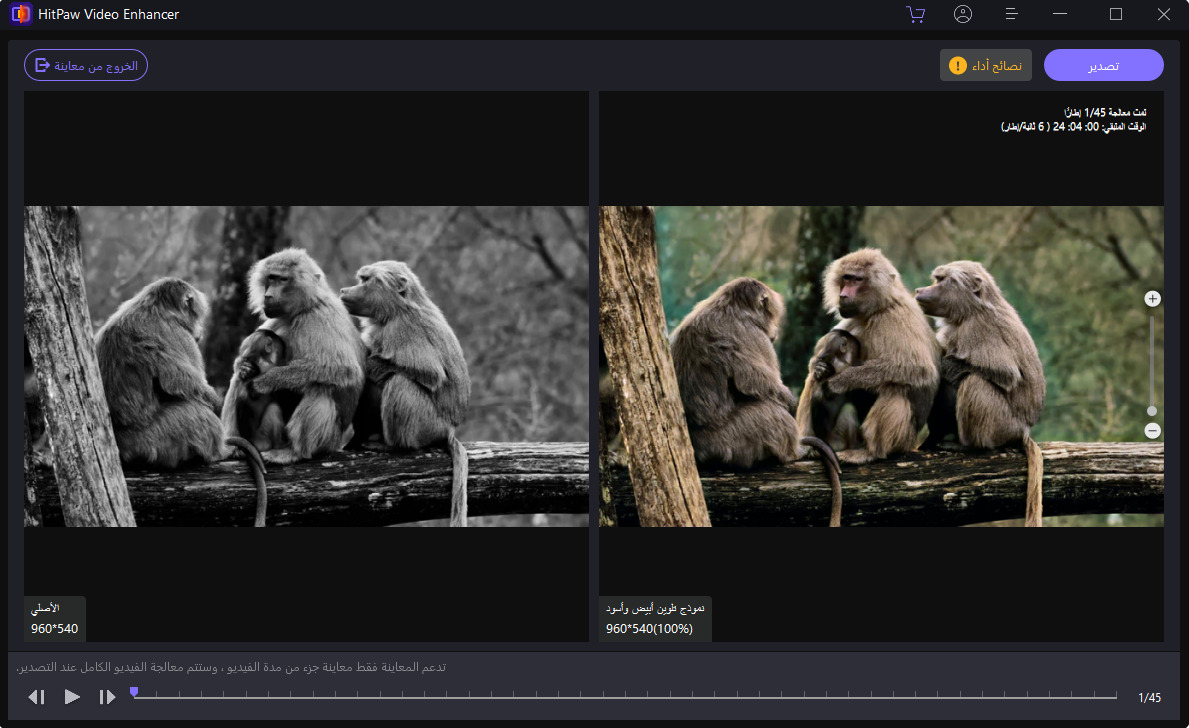Screen dimensions: 1189x728
Task: Click the purple timeline playhead marker
Action: pos(134,692)
